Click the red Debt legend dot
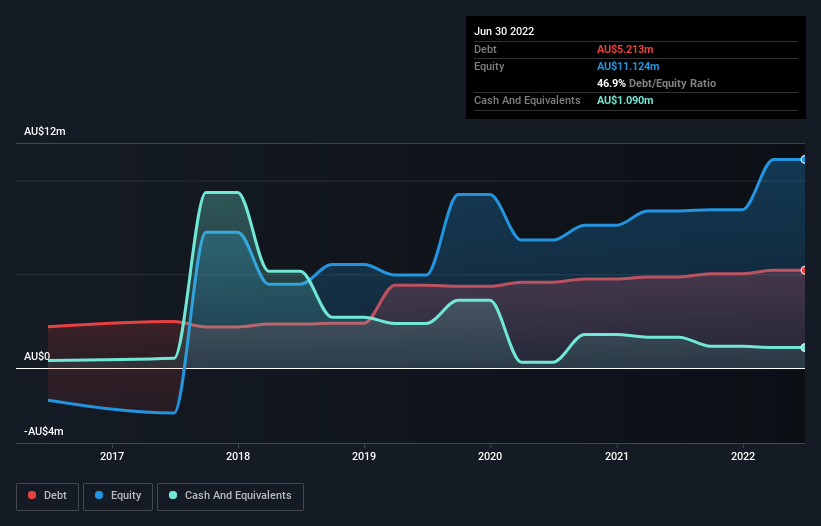821x526 pixels. (32, 495)
